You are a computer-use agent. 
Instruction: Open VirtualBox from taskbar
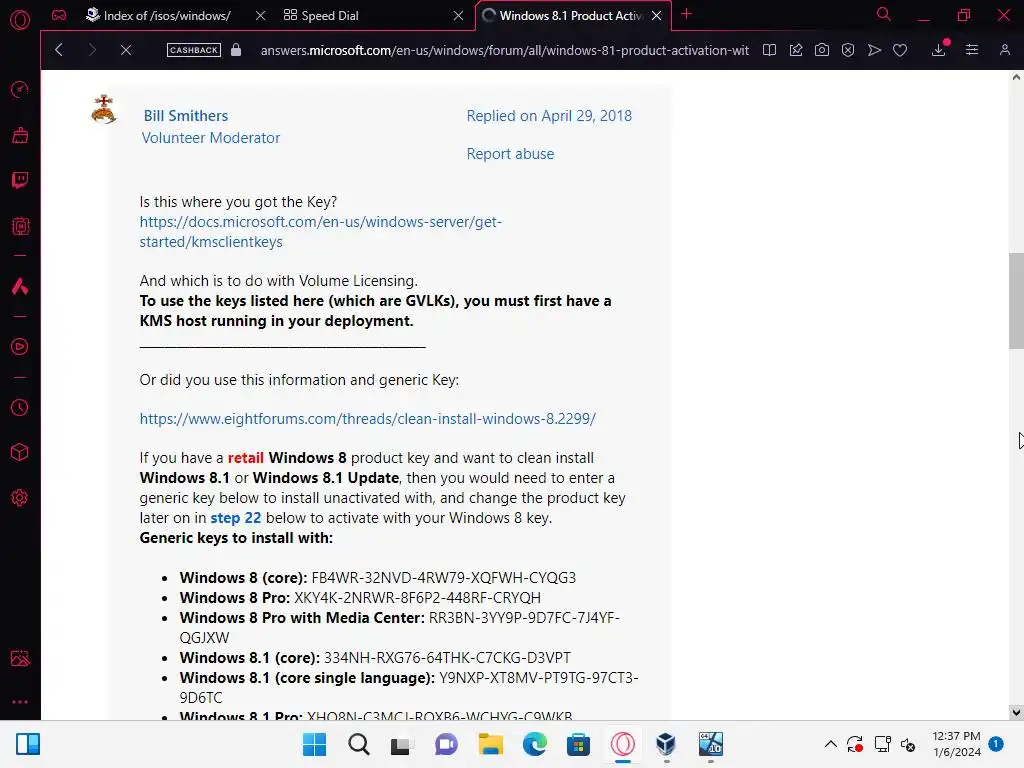(x=666, y=744)
